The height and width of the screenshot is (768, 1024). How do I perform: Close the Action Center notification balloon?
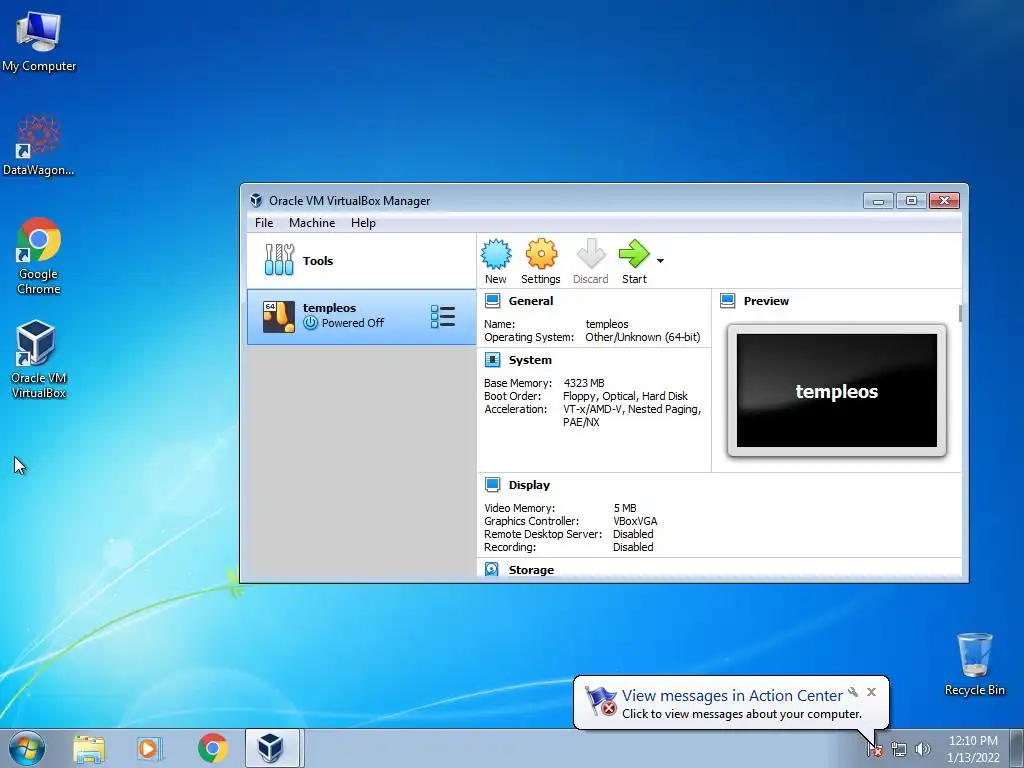871,692
